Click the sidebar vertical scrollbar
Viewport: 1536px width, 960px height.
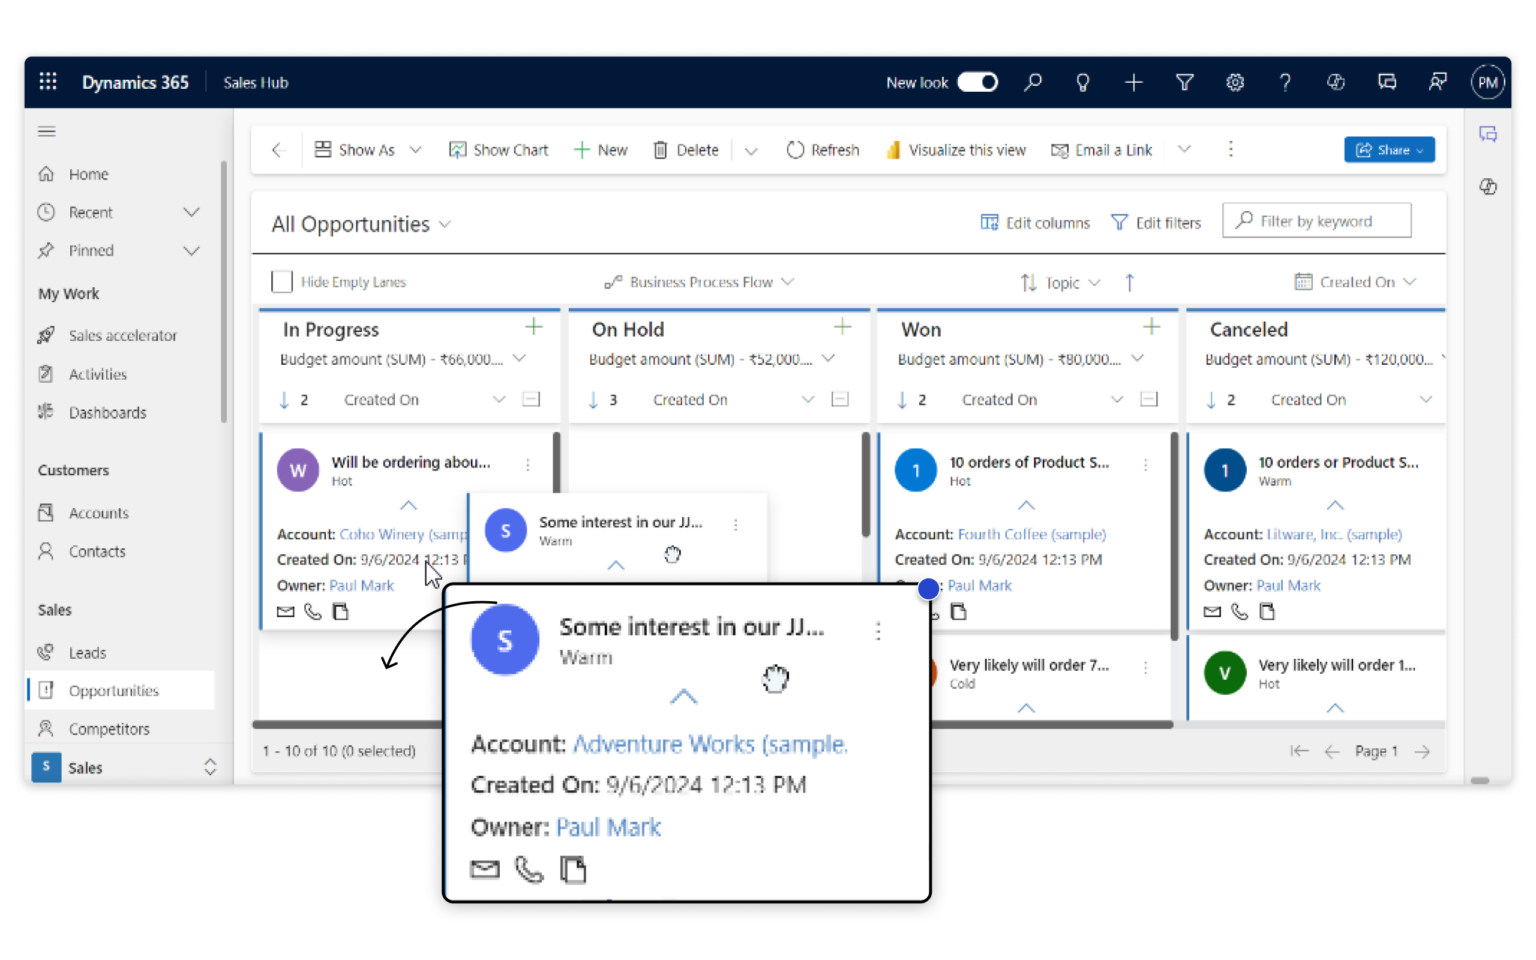pos(223,290)
